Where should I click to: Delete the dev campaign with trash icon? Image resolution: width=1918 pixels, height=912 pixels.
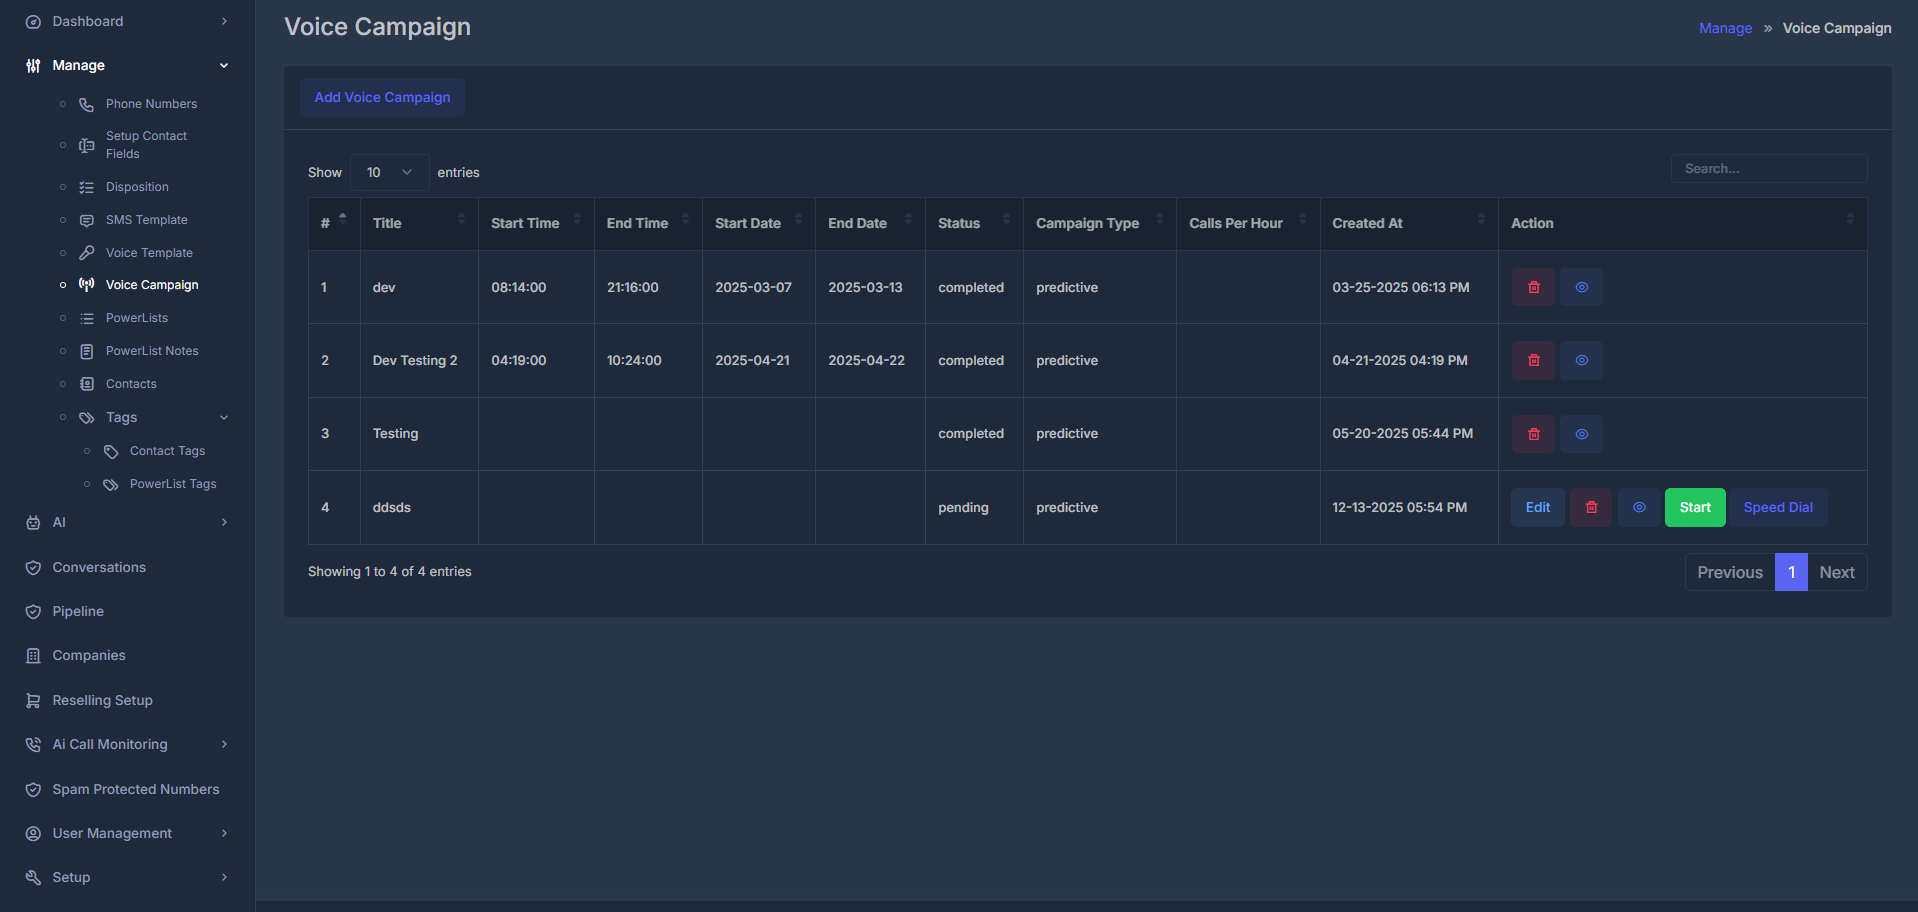[1533, 287]
